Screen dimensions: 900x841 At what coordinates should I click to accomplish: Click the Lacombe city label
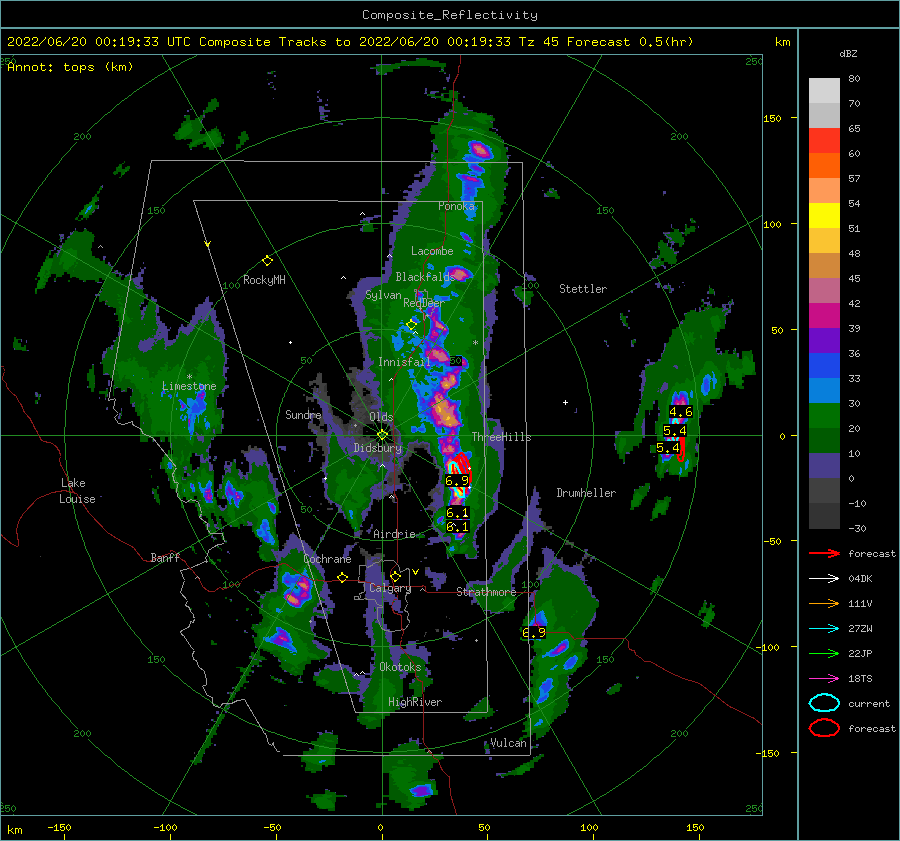click(x=432, y=251)
